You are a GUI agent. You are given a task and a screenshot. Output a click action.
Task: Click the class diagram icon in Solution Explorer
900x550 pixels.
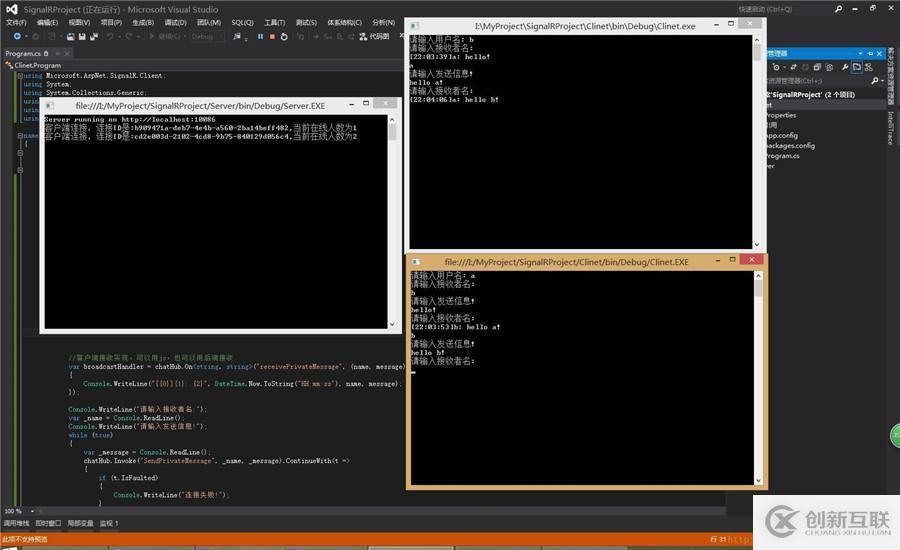(x=868, y=67)
